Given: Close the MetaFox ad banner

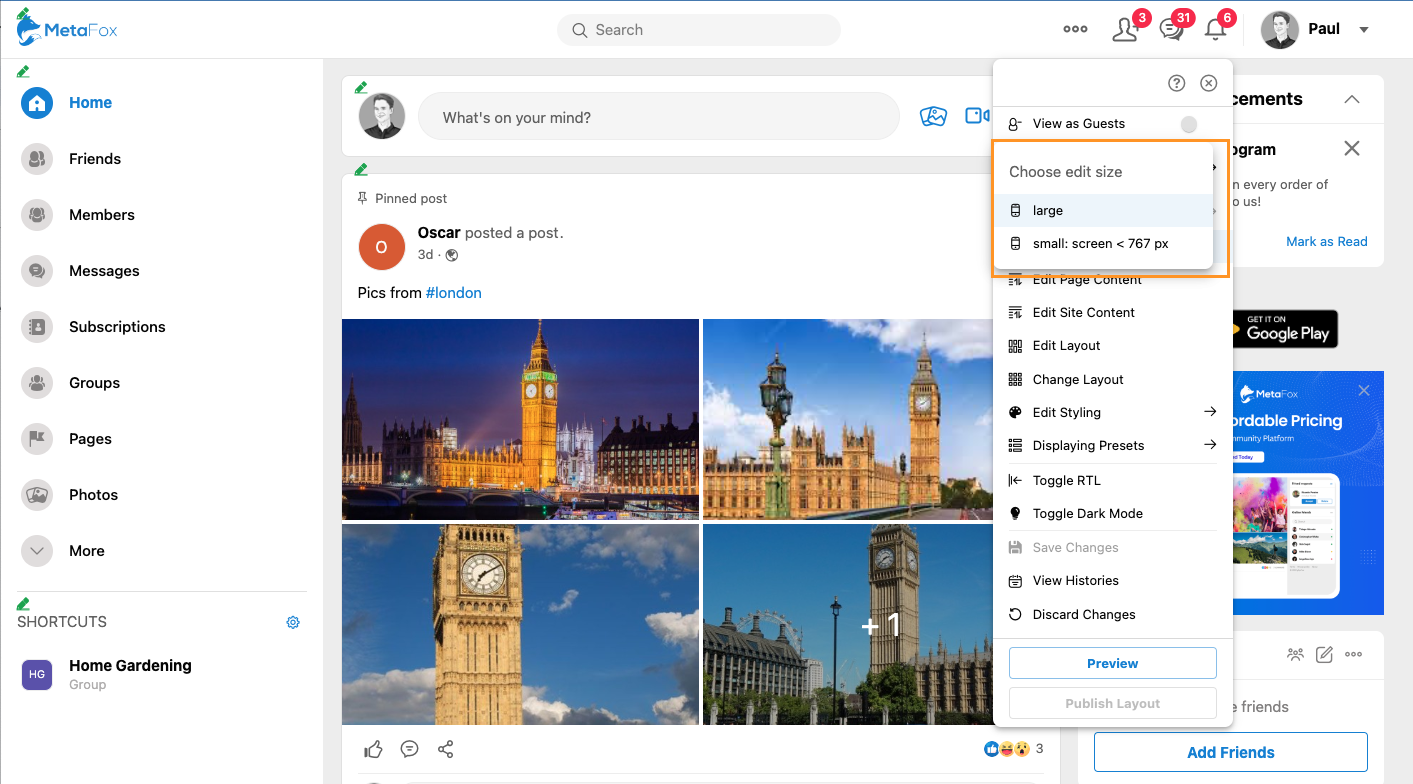Looking at the screenshot, I should pyautogui.click(x=1364, y=390).
